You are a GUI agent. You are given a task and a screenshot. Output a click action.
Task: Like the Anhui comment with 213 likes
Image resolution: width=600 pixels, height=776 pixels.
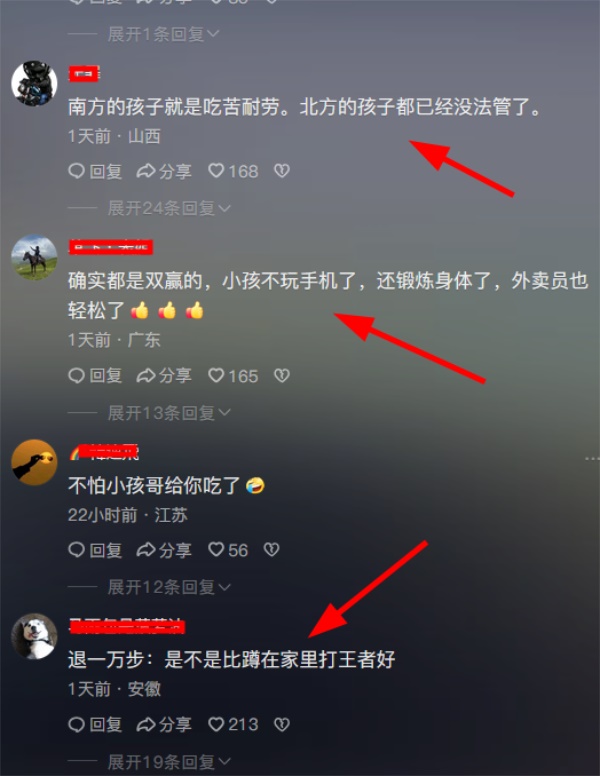pyautogui.click(x=233, y=725)
